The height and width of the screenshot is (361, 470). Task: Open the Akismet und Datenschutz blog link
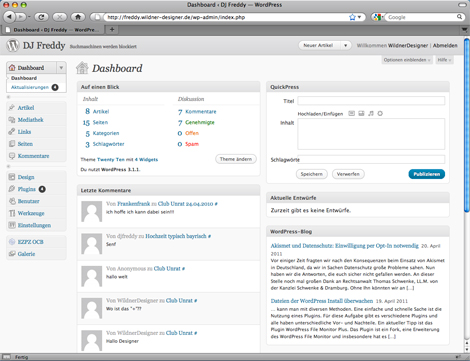pyautogui.click(x=344, y=246)
